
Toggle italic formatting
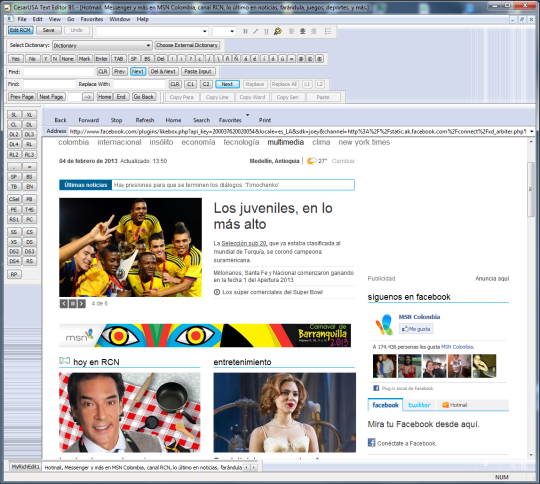[x=256, y=31]
